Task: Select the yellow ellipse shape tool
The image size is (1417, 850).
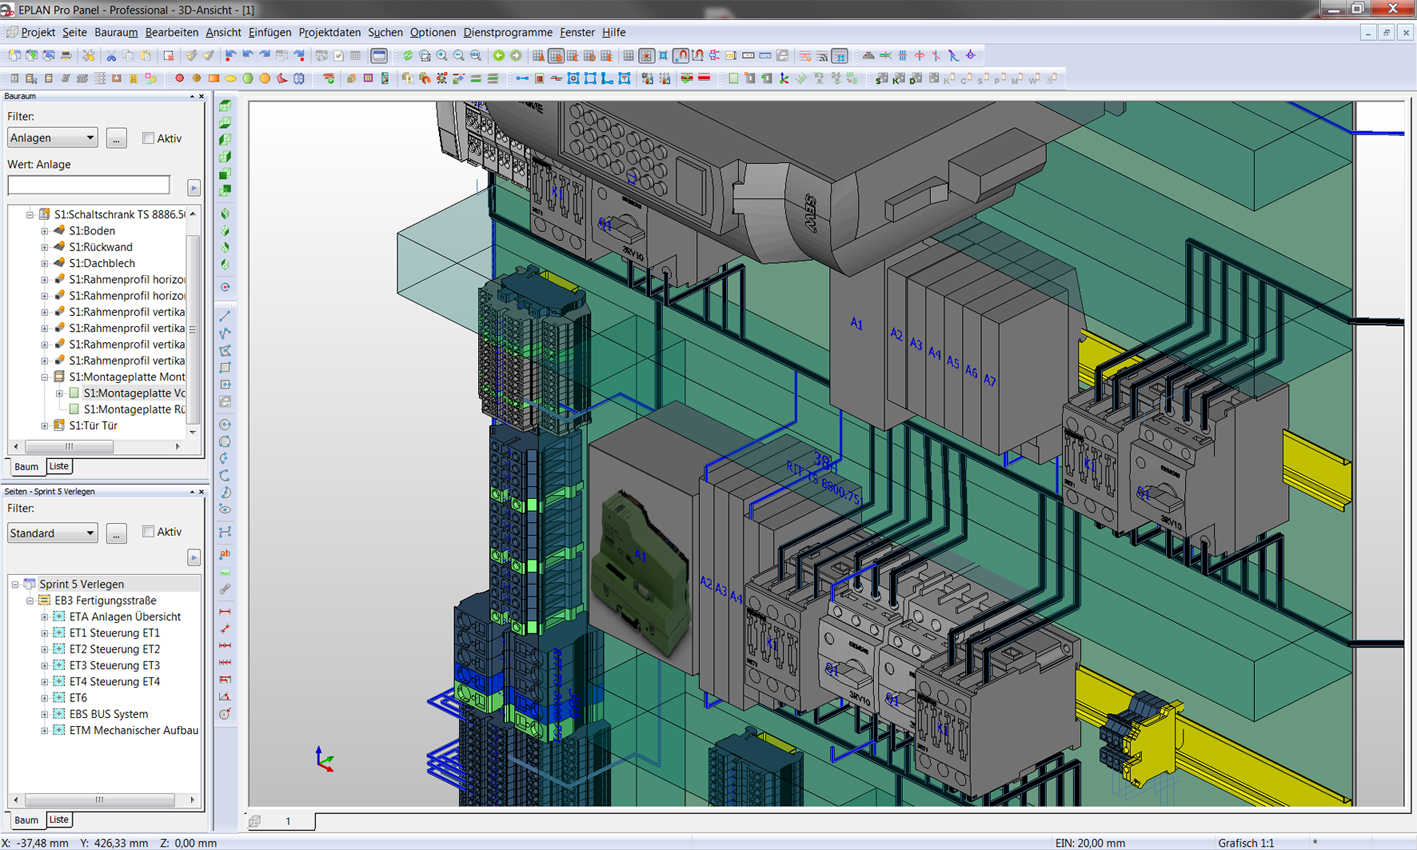Action: tap(231, 78)
